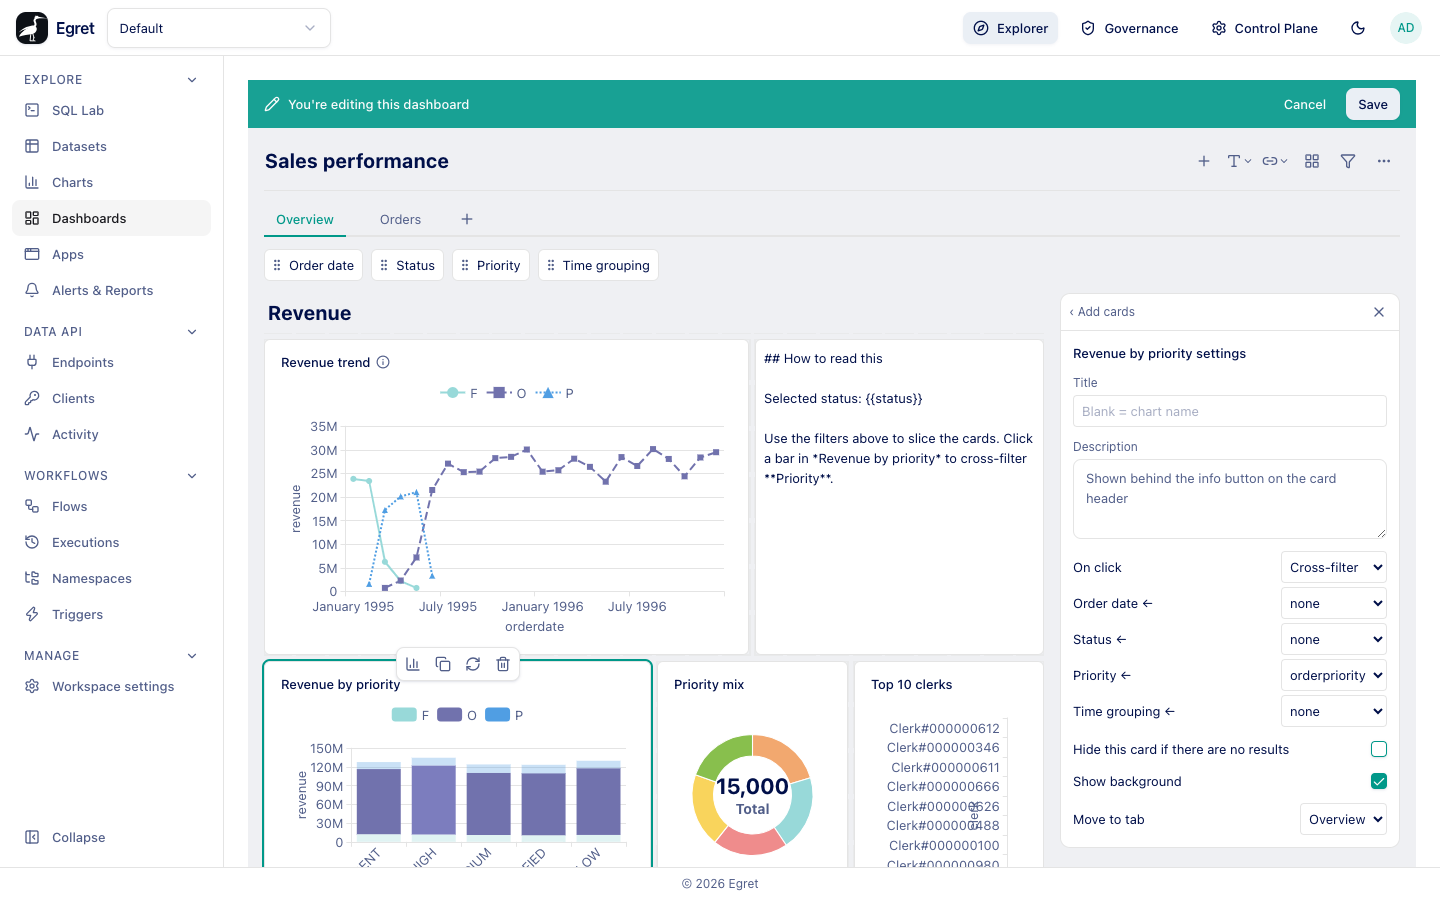Click the info icon beside Revenue trend
Viewport: 1440px width, 900px height.
pos(383,362)
